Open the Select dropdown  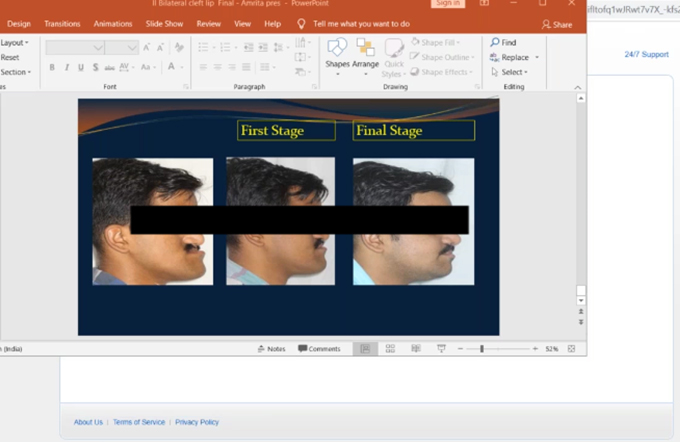coord(509,72)
